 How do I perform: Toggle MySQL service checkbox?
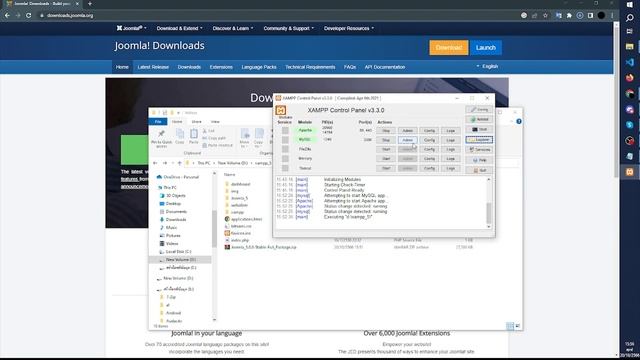285,140
